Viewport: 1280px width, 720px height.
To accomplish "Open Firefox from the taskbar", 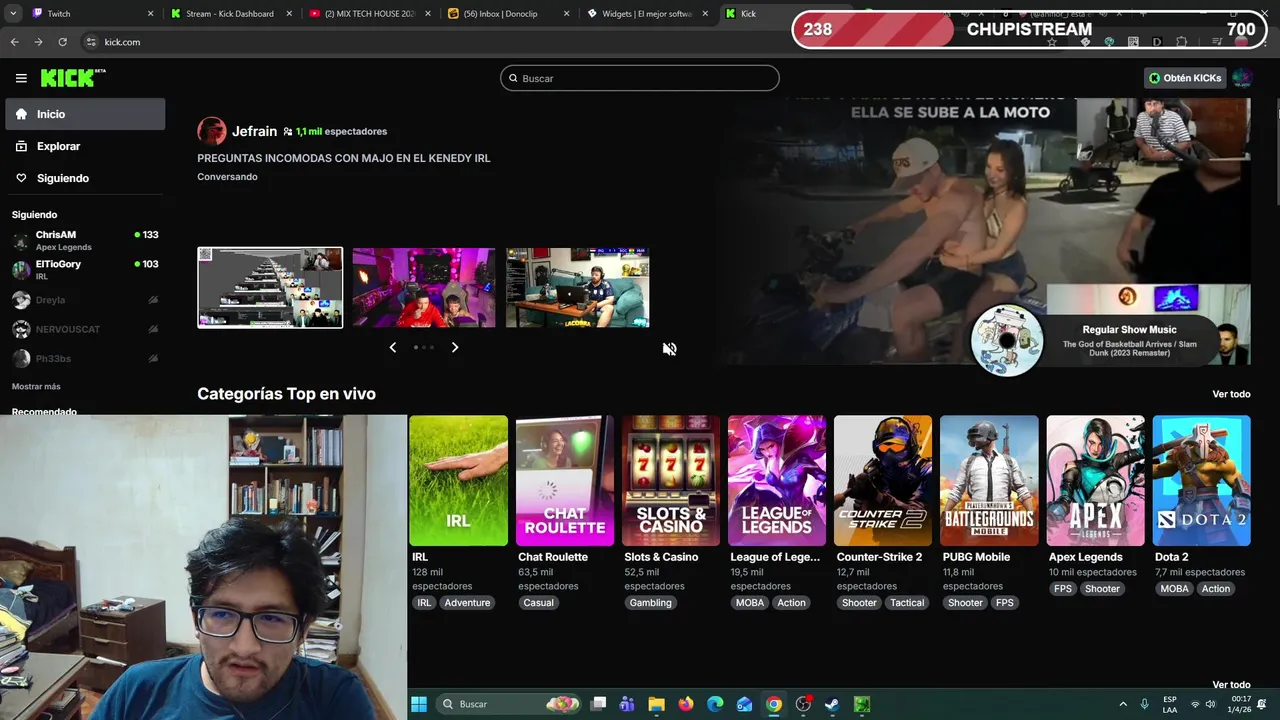I will pyautogui.click(x=685, y=704).
